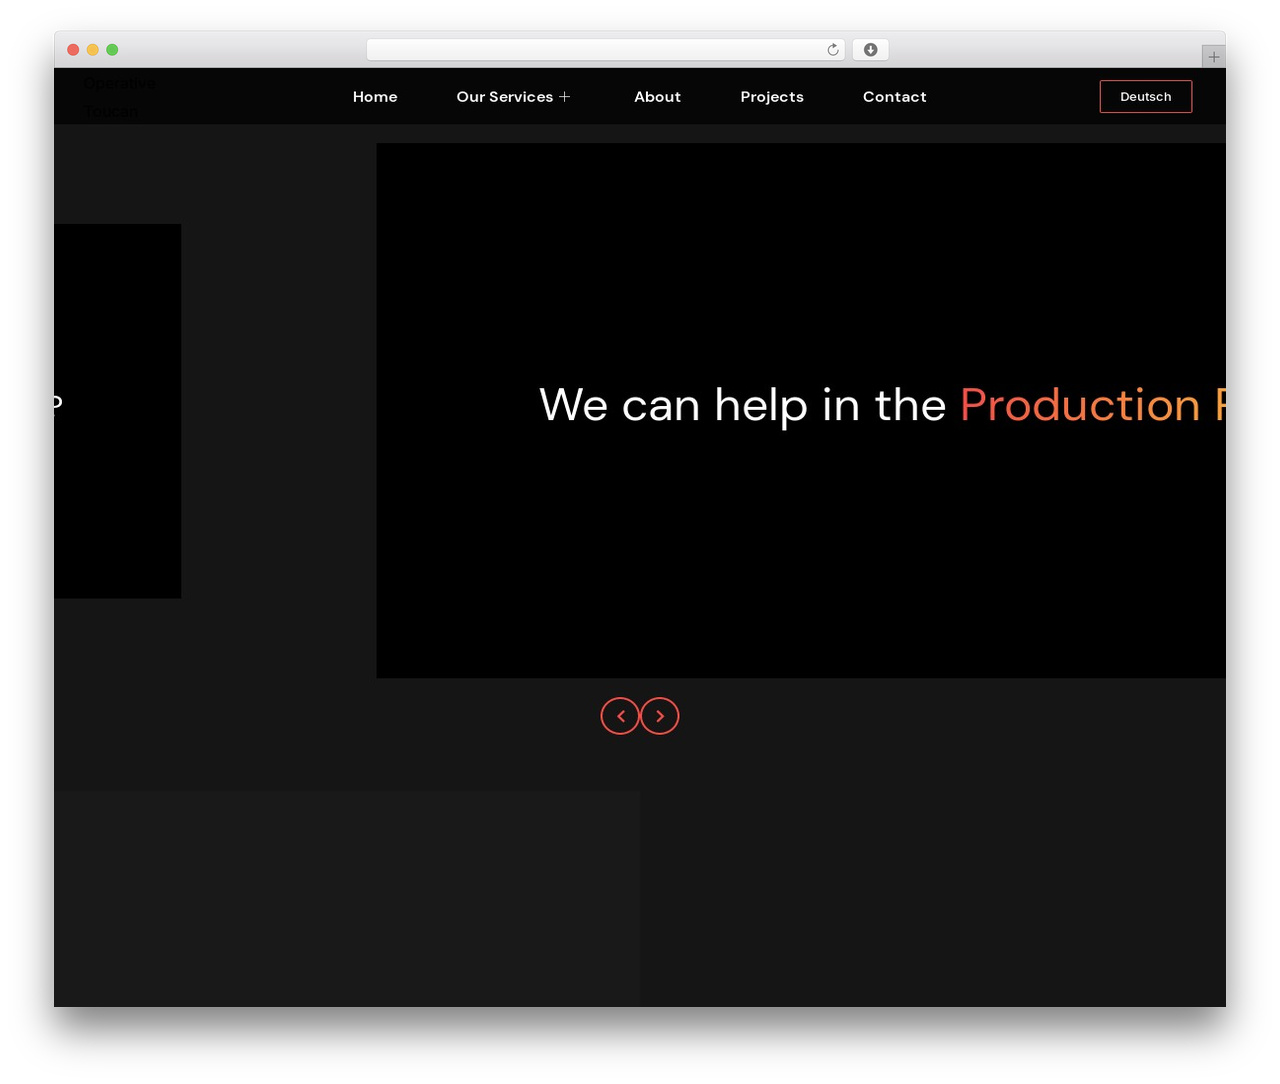Reload the page via refresh icon
This screenshot has width=1280, height=1084.
(x=833, y=50)
